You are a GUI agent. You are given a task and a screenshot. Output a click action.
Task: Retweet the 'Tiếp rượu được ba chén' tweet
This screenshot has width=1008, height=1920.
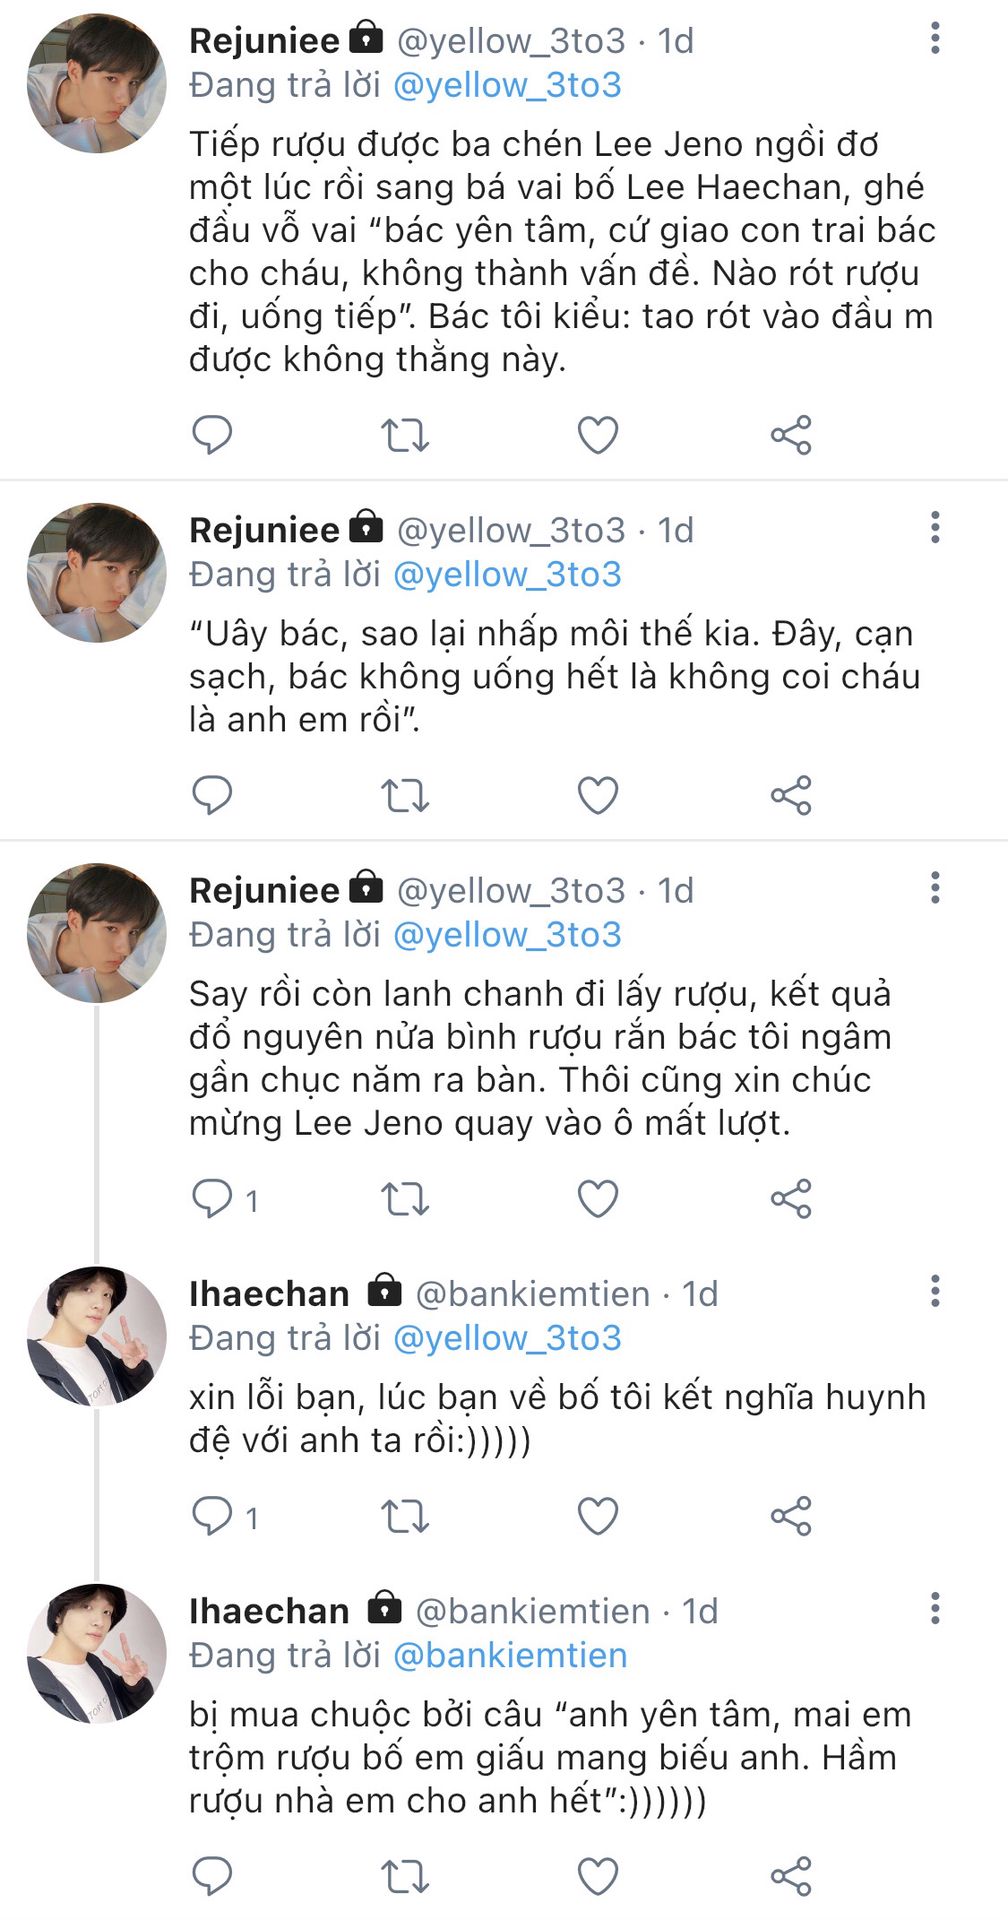405,435
